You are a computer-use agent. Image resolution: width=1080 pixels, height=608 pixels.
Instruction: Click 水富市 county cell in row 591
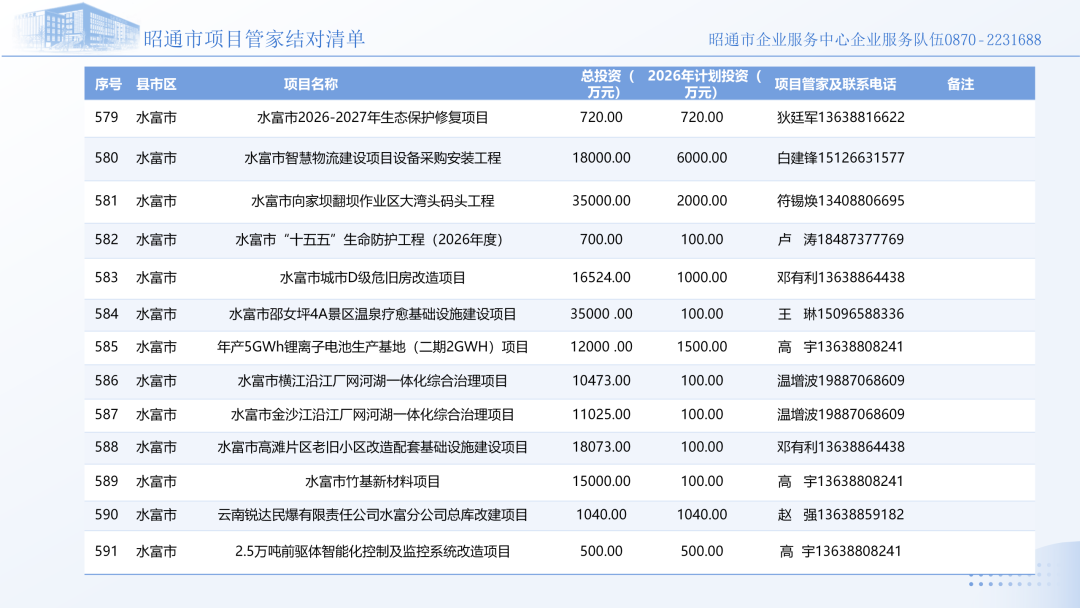(x=156, y=552)
